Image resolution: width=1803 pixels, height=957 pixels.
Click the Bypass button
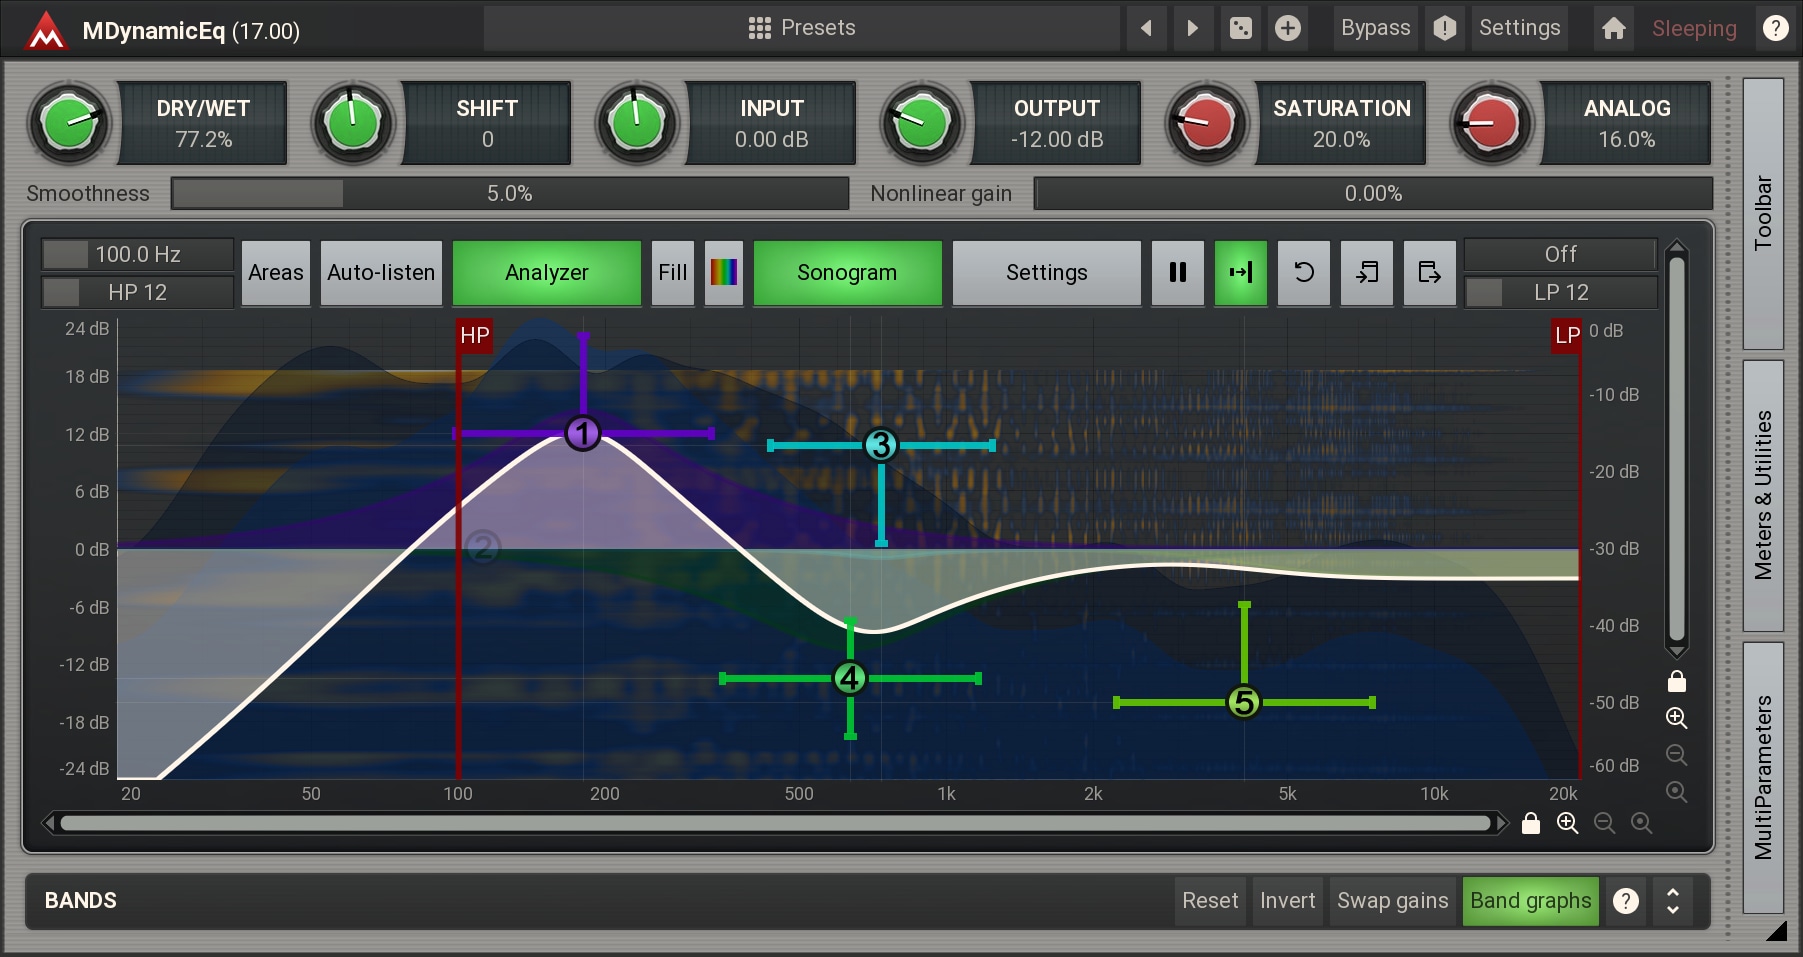pyautogui.click(x=1375, y=28)
